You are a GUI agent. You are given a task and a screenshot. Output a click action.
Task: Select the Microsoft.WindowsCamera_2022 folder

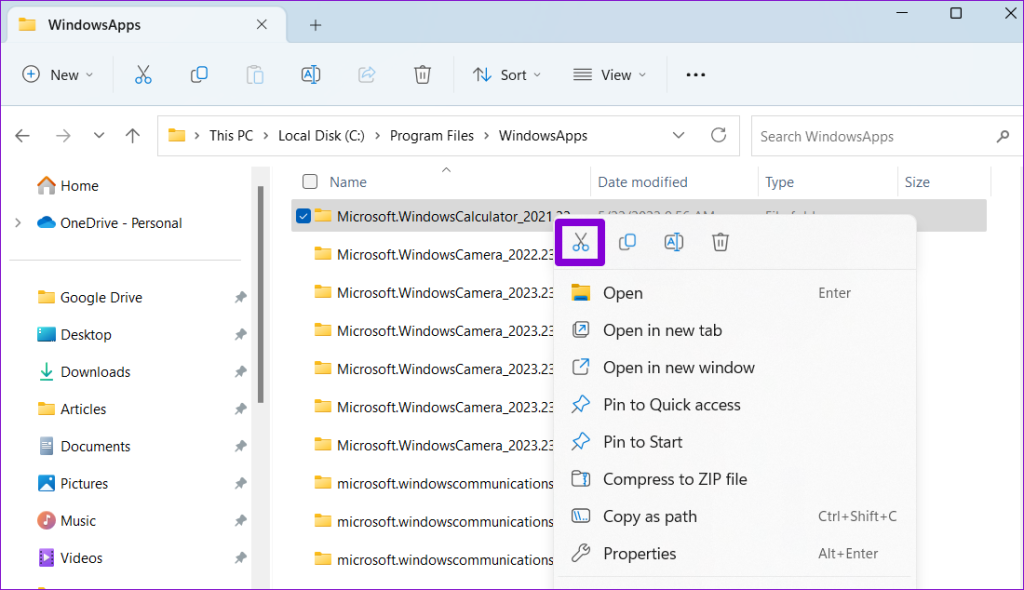434,254
